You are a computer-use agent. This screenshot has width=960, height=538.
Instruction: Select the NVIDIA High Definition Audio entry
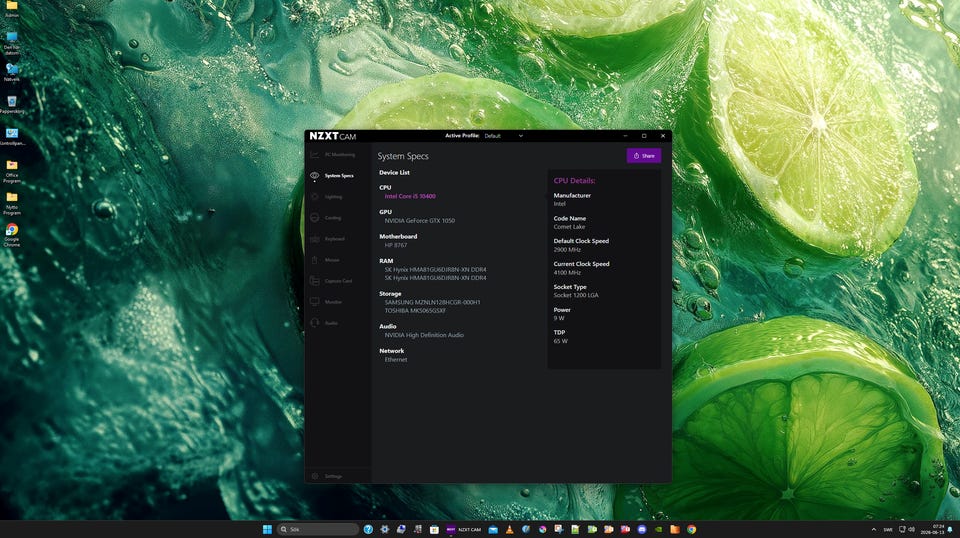click(424, 335)
